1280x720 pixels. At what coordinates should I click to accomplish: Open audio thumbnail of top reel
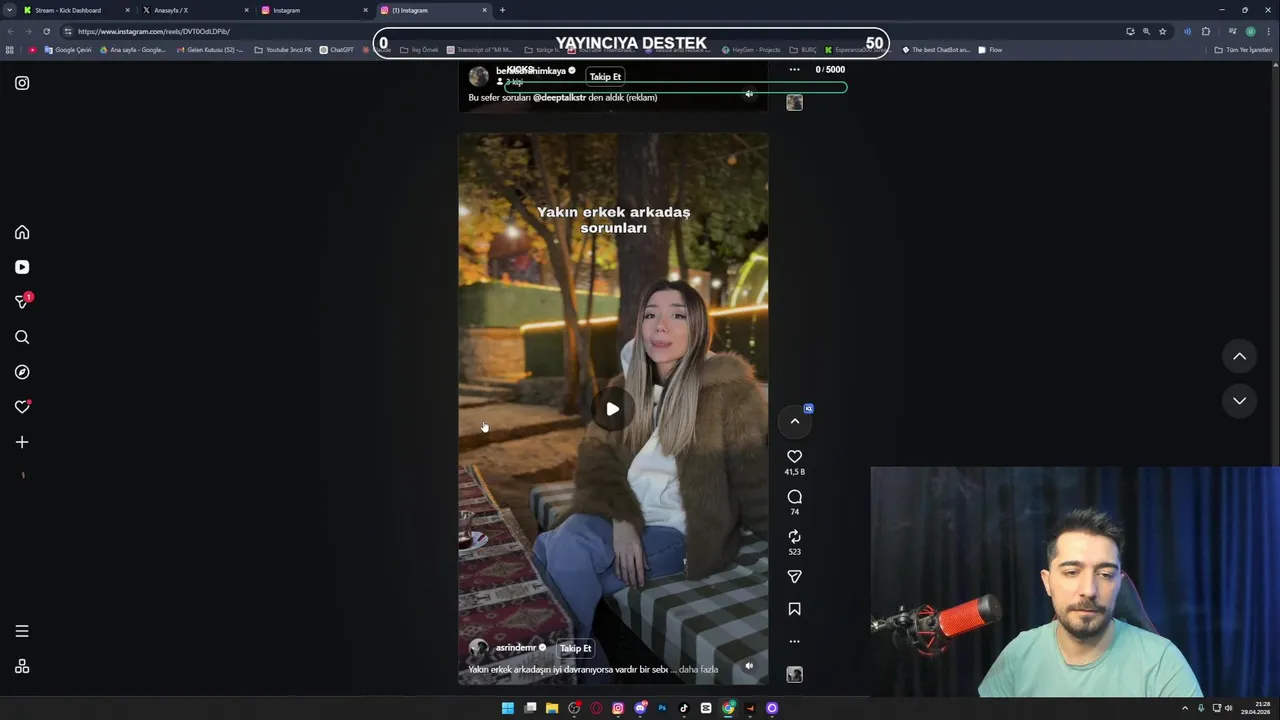pos(794,102)
